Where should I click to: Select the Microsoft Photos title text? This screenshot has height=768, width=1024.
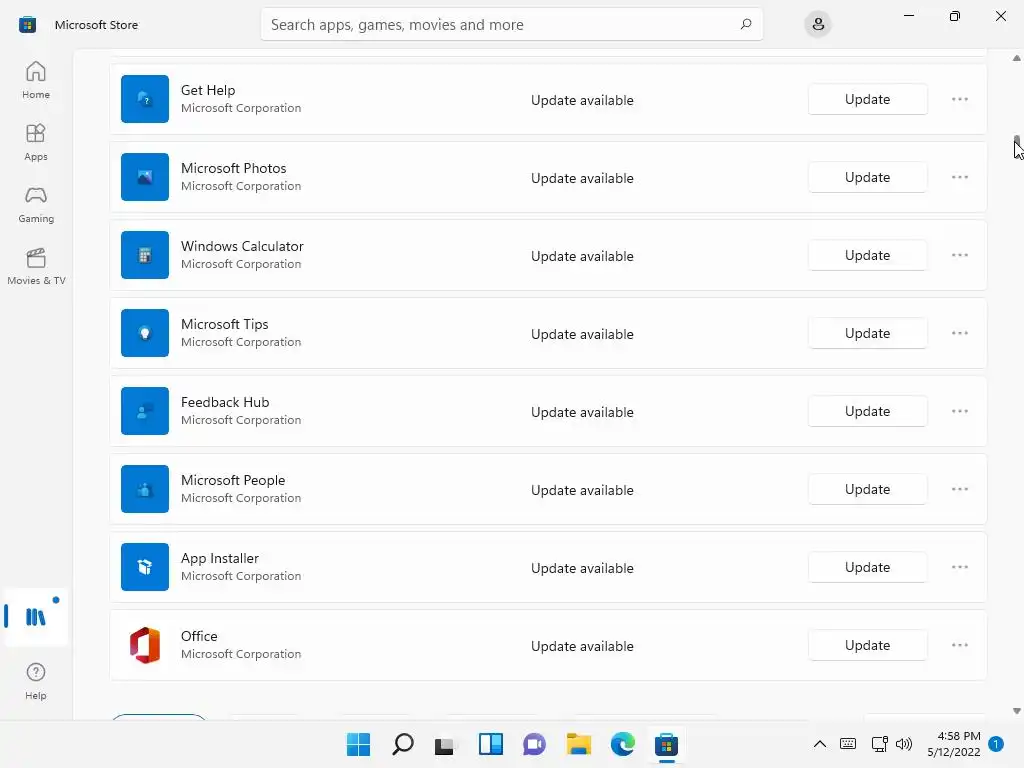pos(233,168)
